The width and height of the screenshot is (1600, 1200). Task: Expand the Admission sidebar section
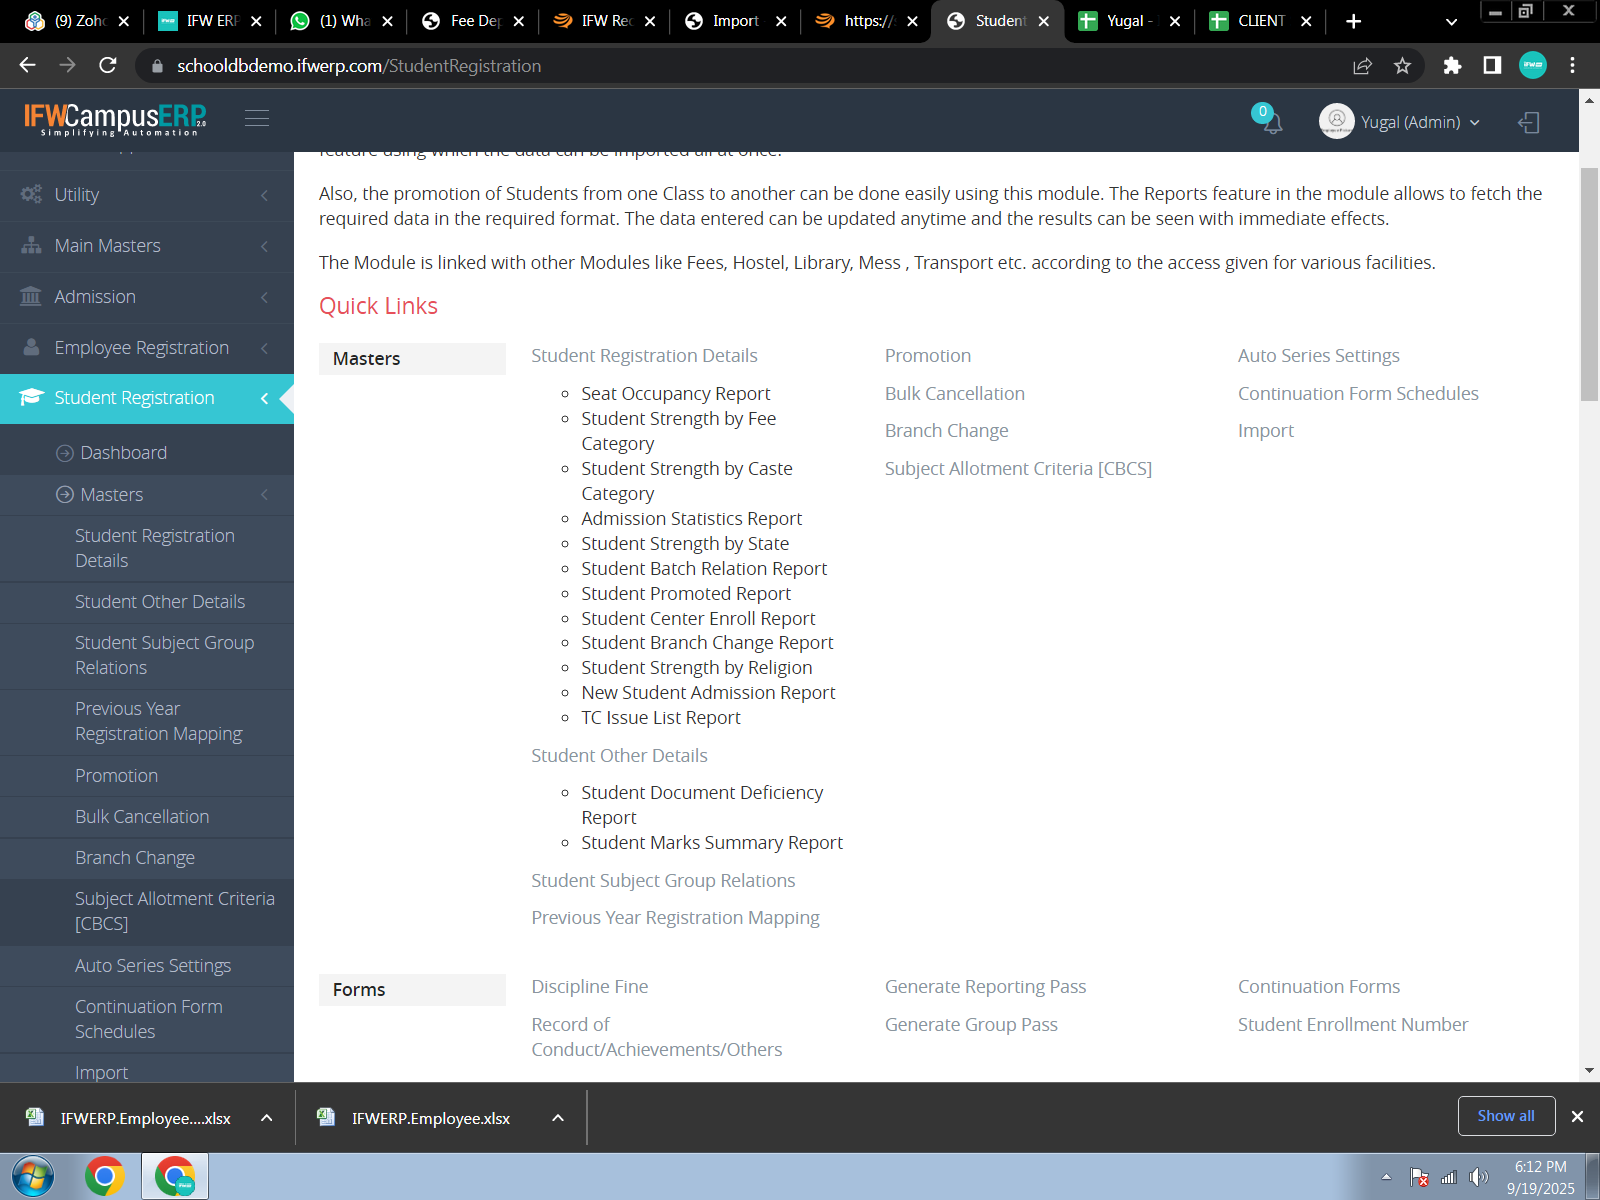point(147,297)
